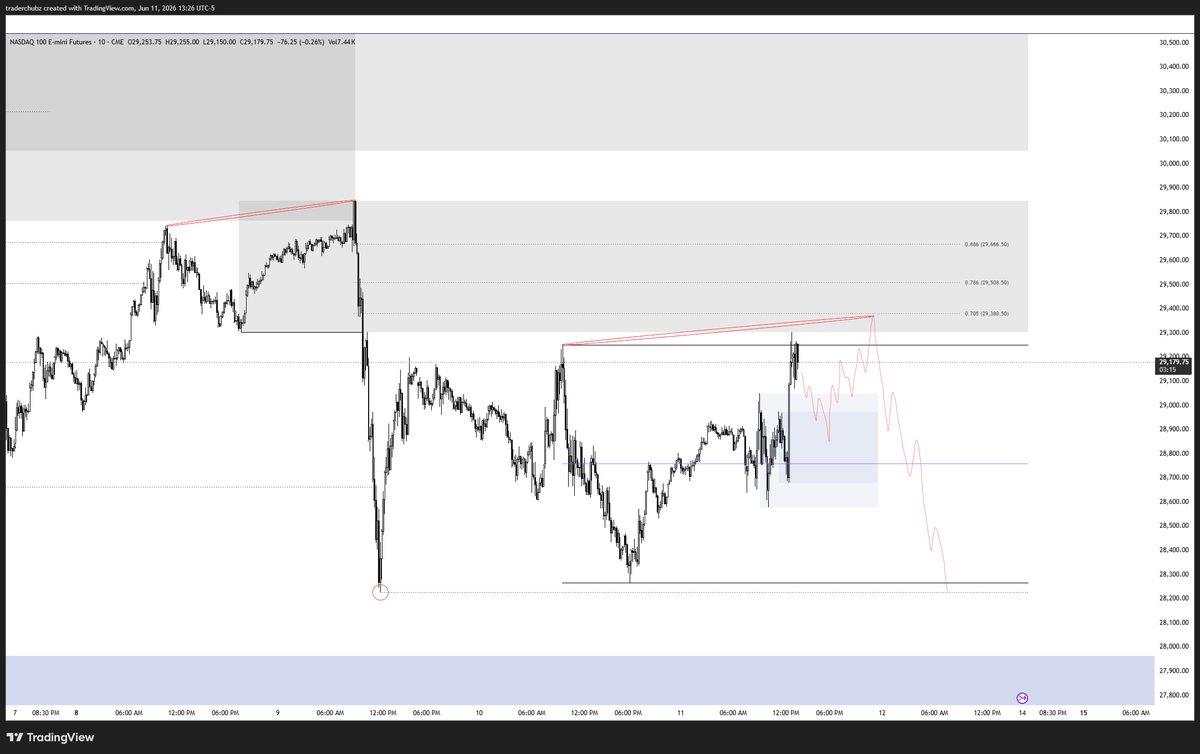Click the 28,700.00 price axis label
The height and width of the screenshot is (754, 1200).
1173,477
